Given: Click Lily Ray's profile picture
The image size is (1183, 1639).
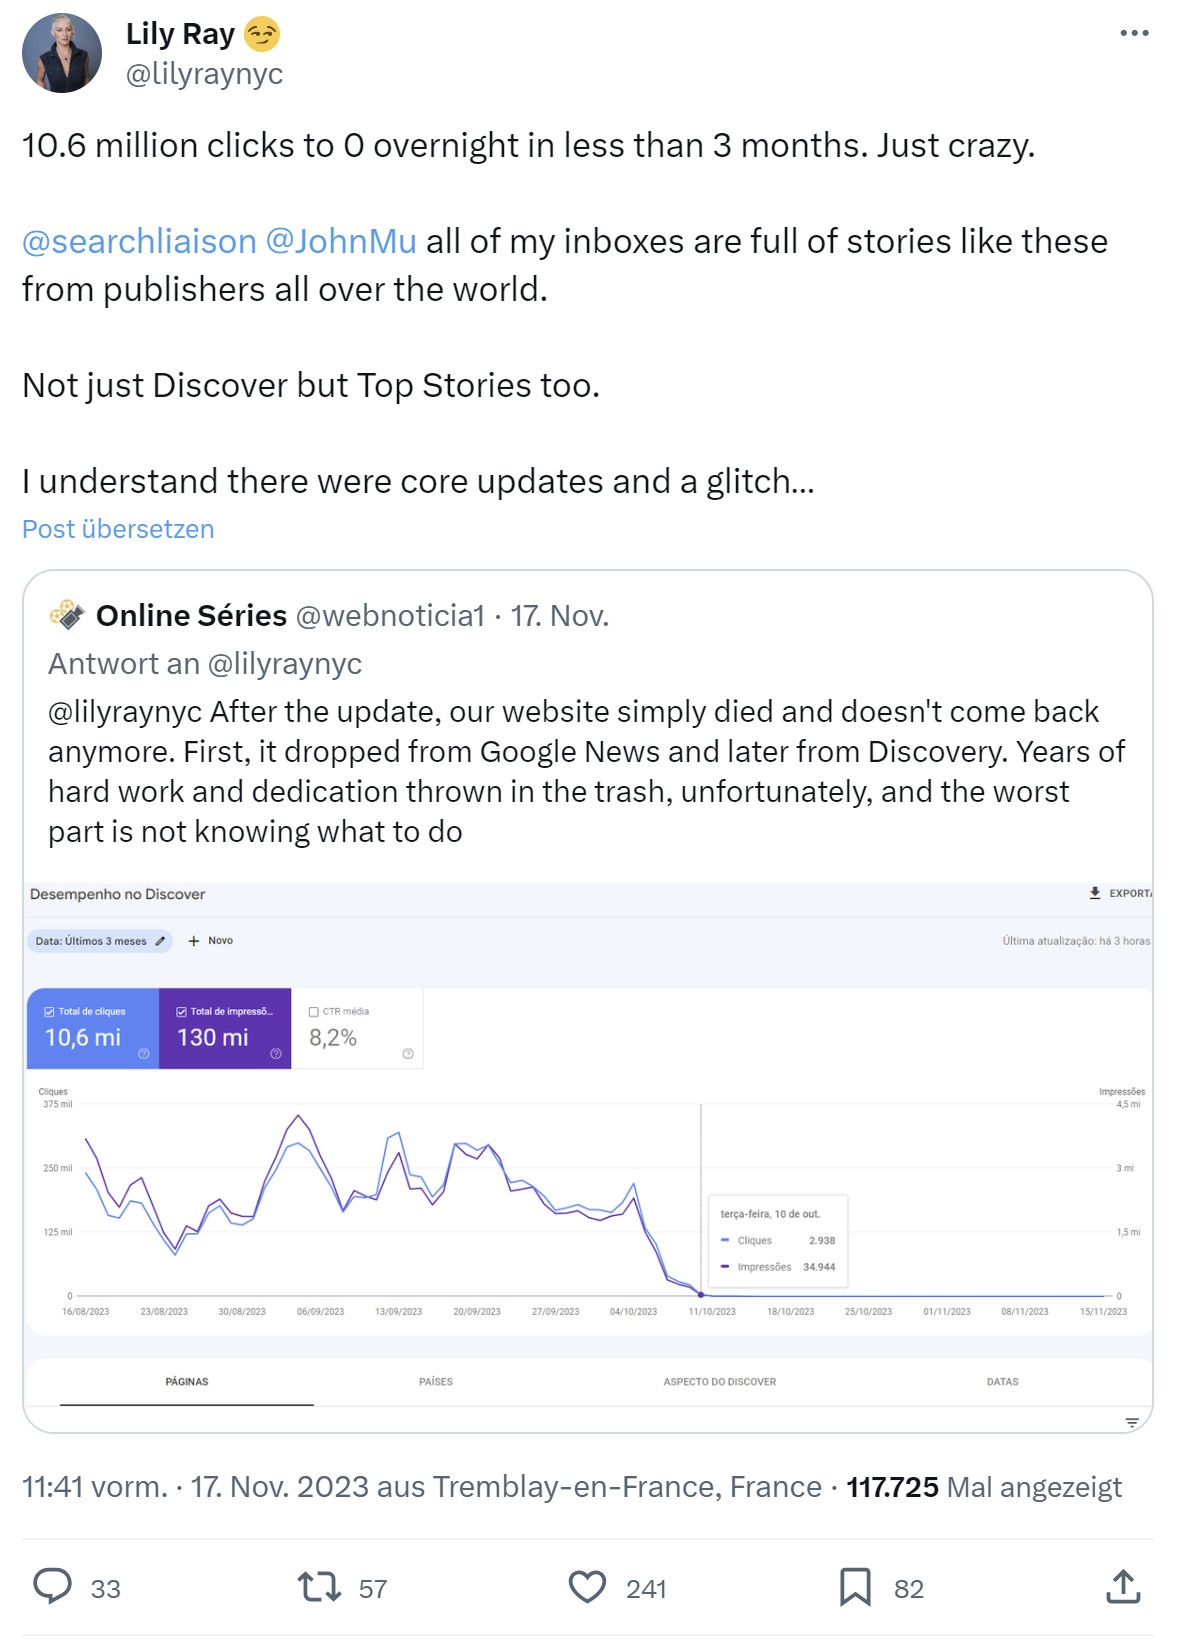Looking at the screenshot, I should click(x=62, y=51).
